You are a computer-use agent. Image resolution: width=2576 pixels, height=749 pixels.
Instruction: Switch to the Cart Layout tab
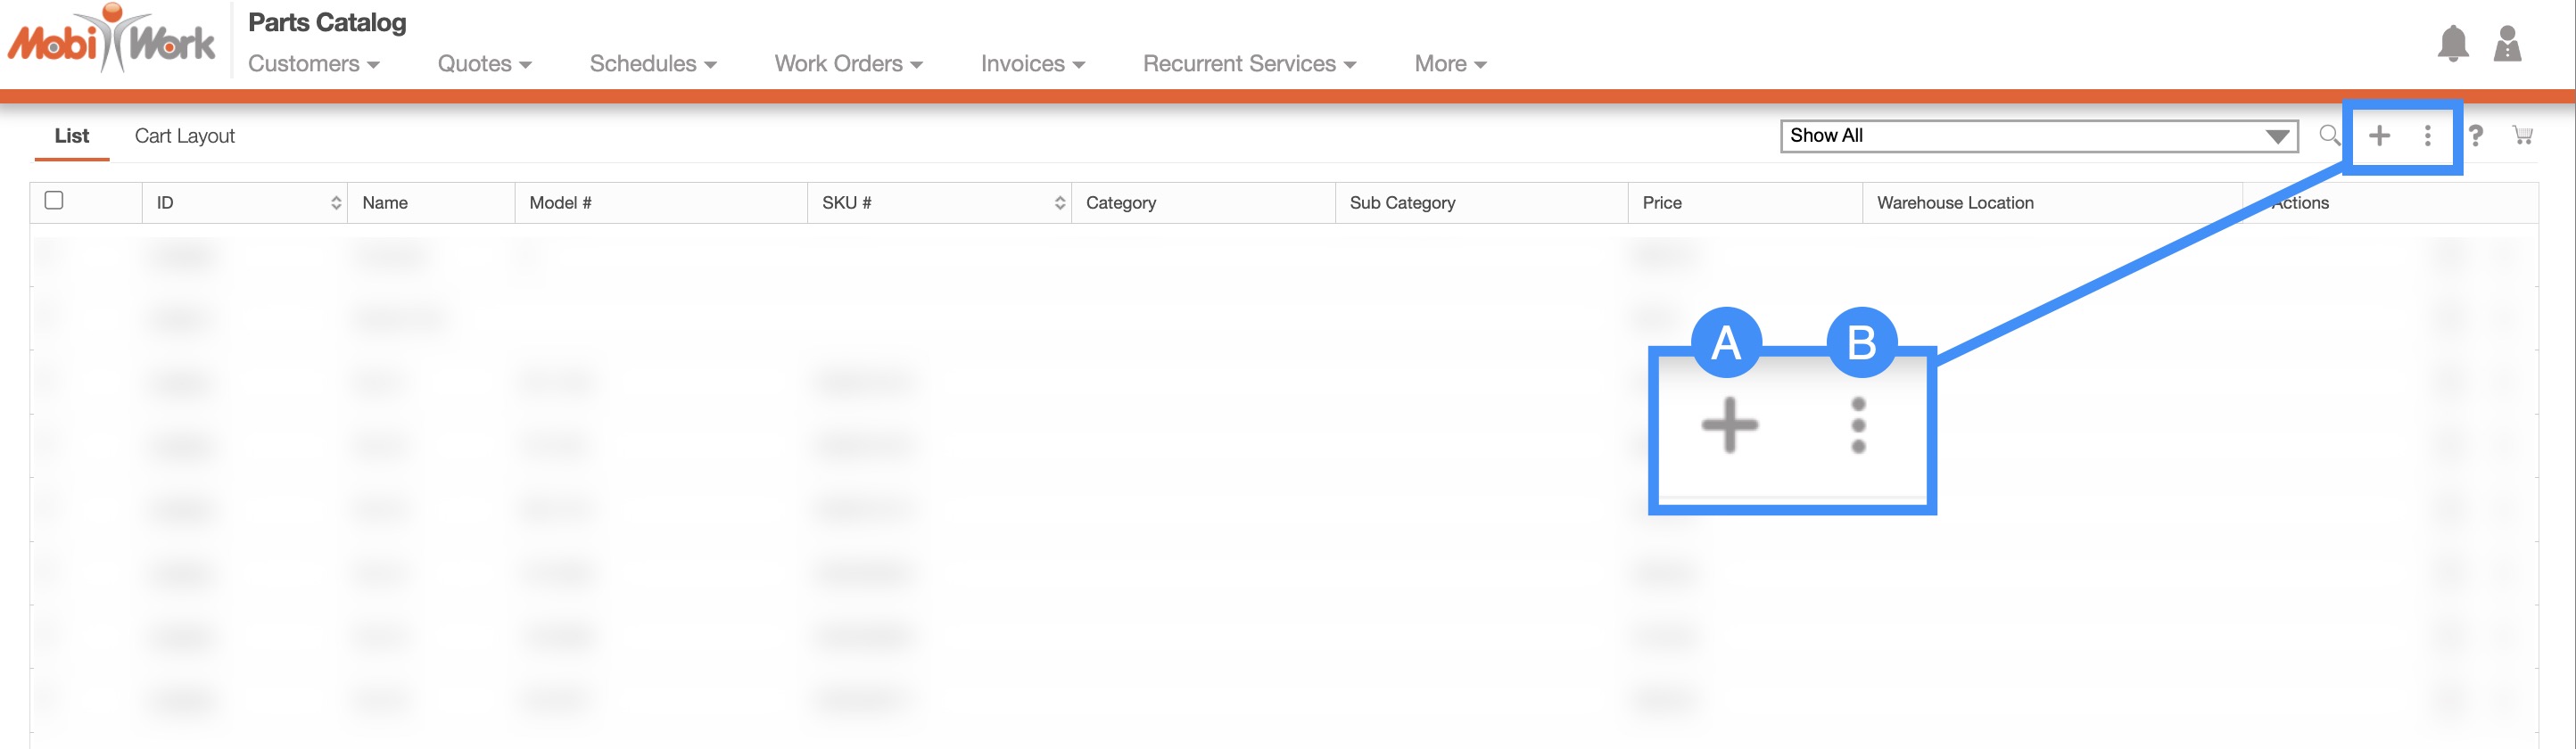pyautogui.click(x=184, y=136)
